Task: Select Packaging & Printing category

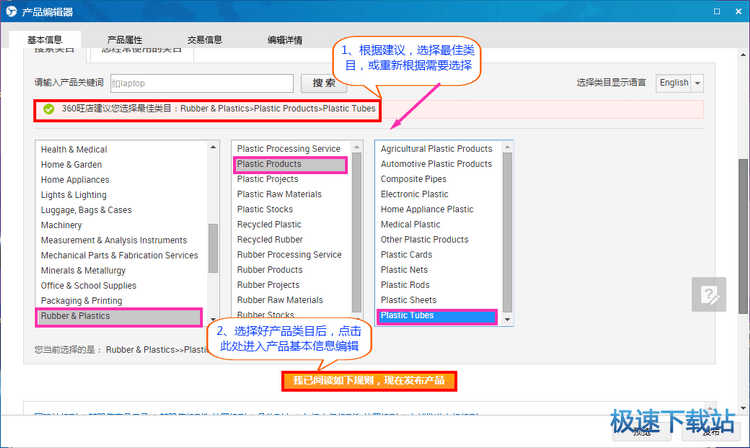Action: pos(81,301)
